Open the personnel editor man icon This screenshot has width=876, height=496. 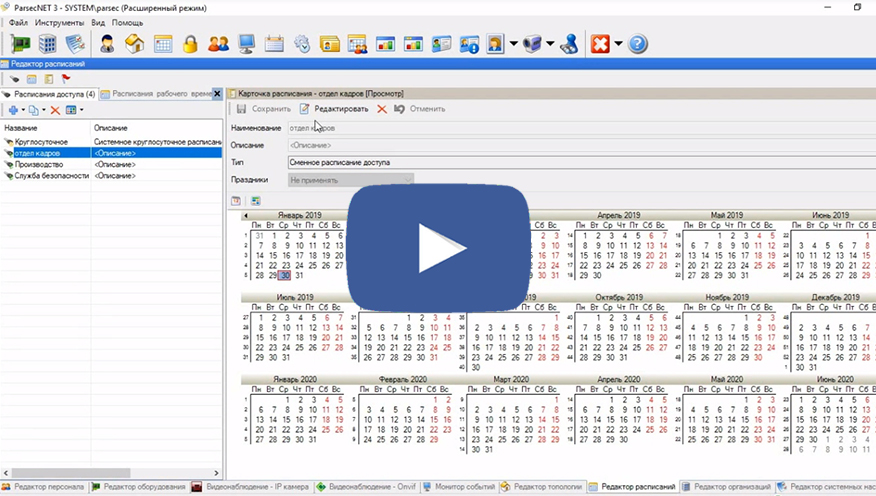pyautogui.click(x=107, y=44)
